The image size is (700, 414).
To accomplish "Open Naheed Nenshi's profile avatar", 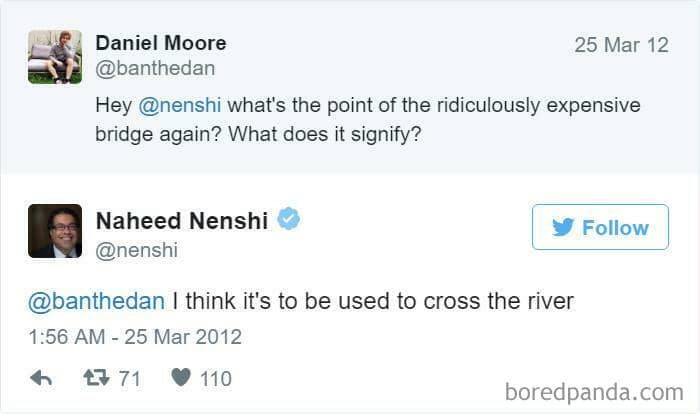I will click(x=55, y=231).
